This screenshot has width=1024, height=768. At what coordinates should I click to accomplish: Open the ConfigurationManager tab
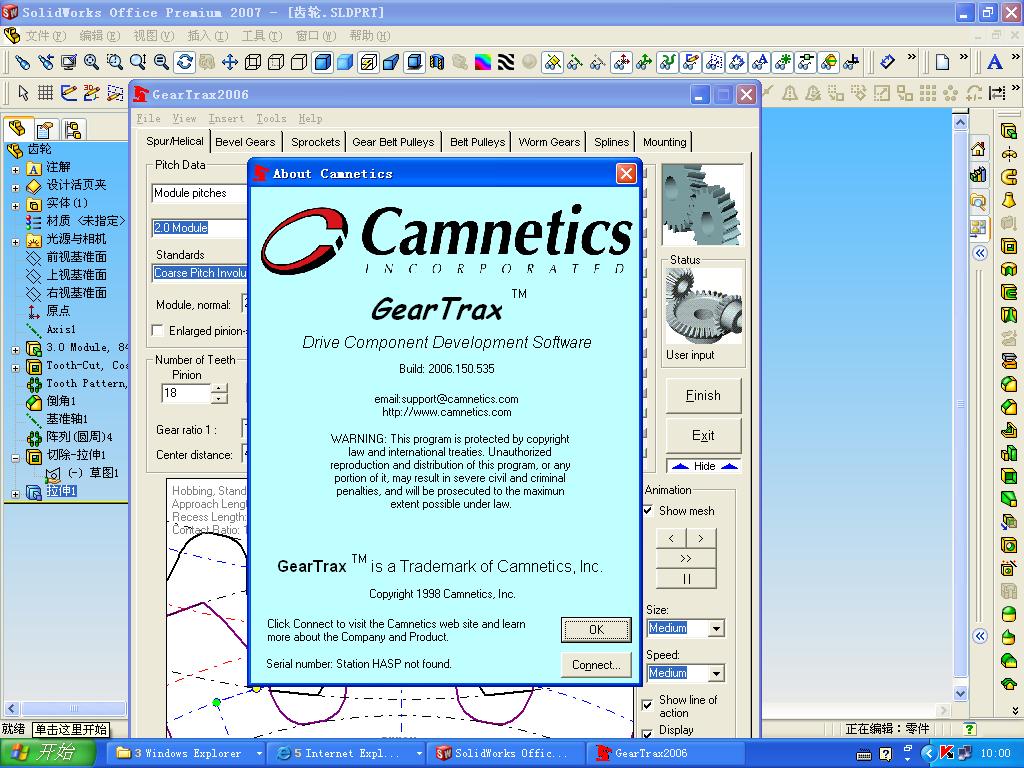pos(72,129)
